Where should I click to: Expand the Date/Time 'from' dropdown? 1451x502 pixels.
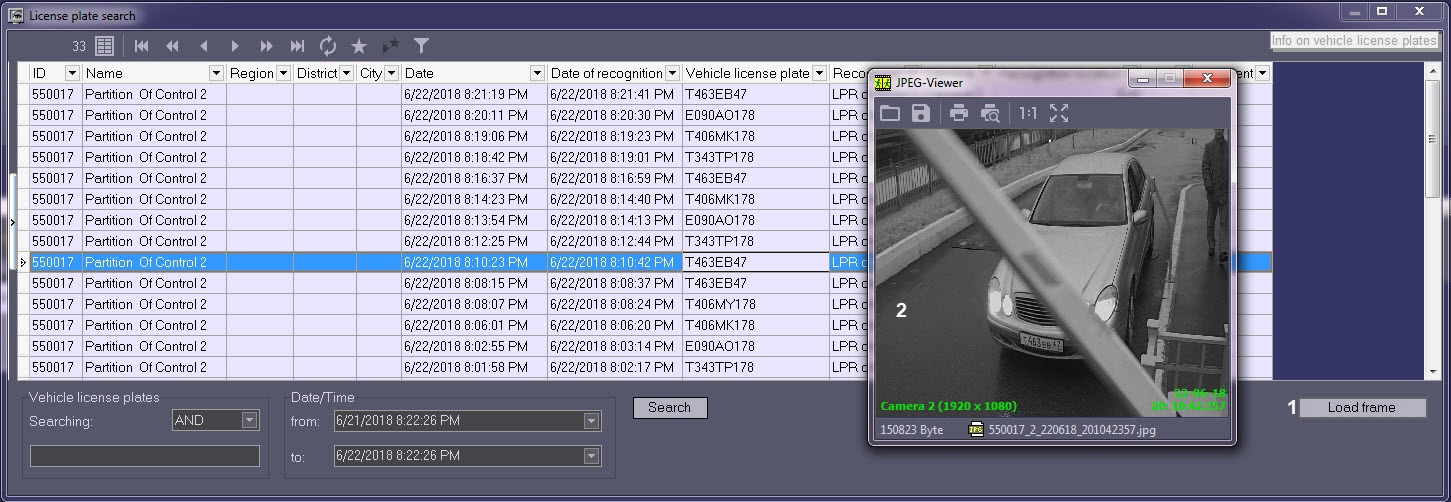(x=591, y=421)
